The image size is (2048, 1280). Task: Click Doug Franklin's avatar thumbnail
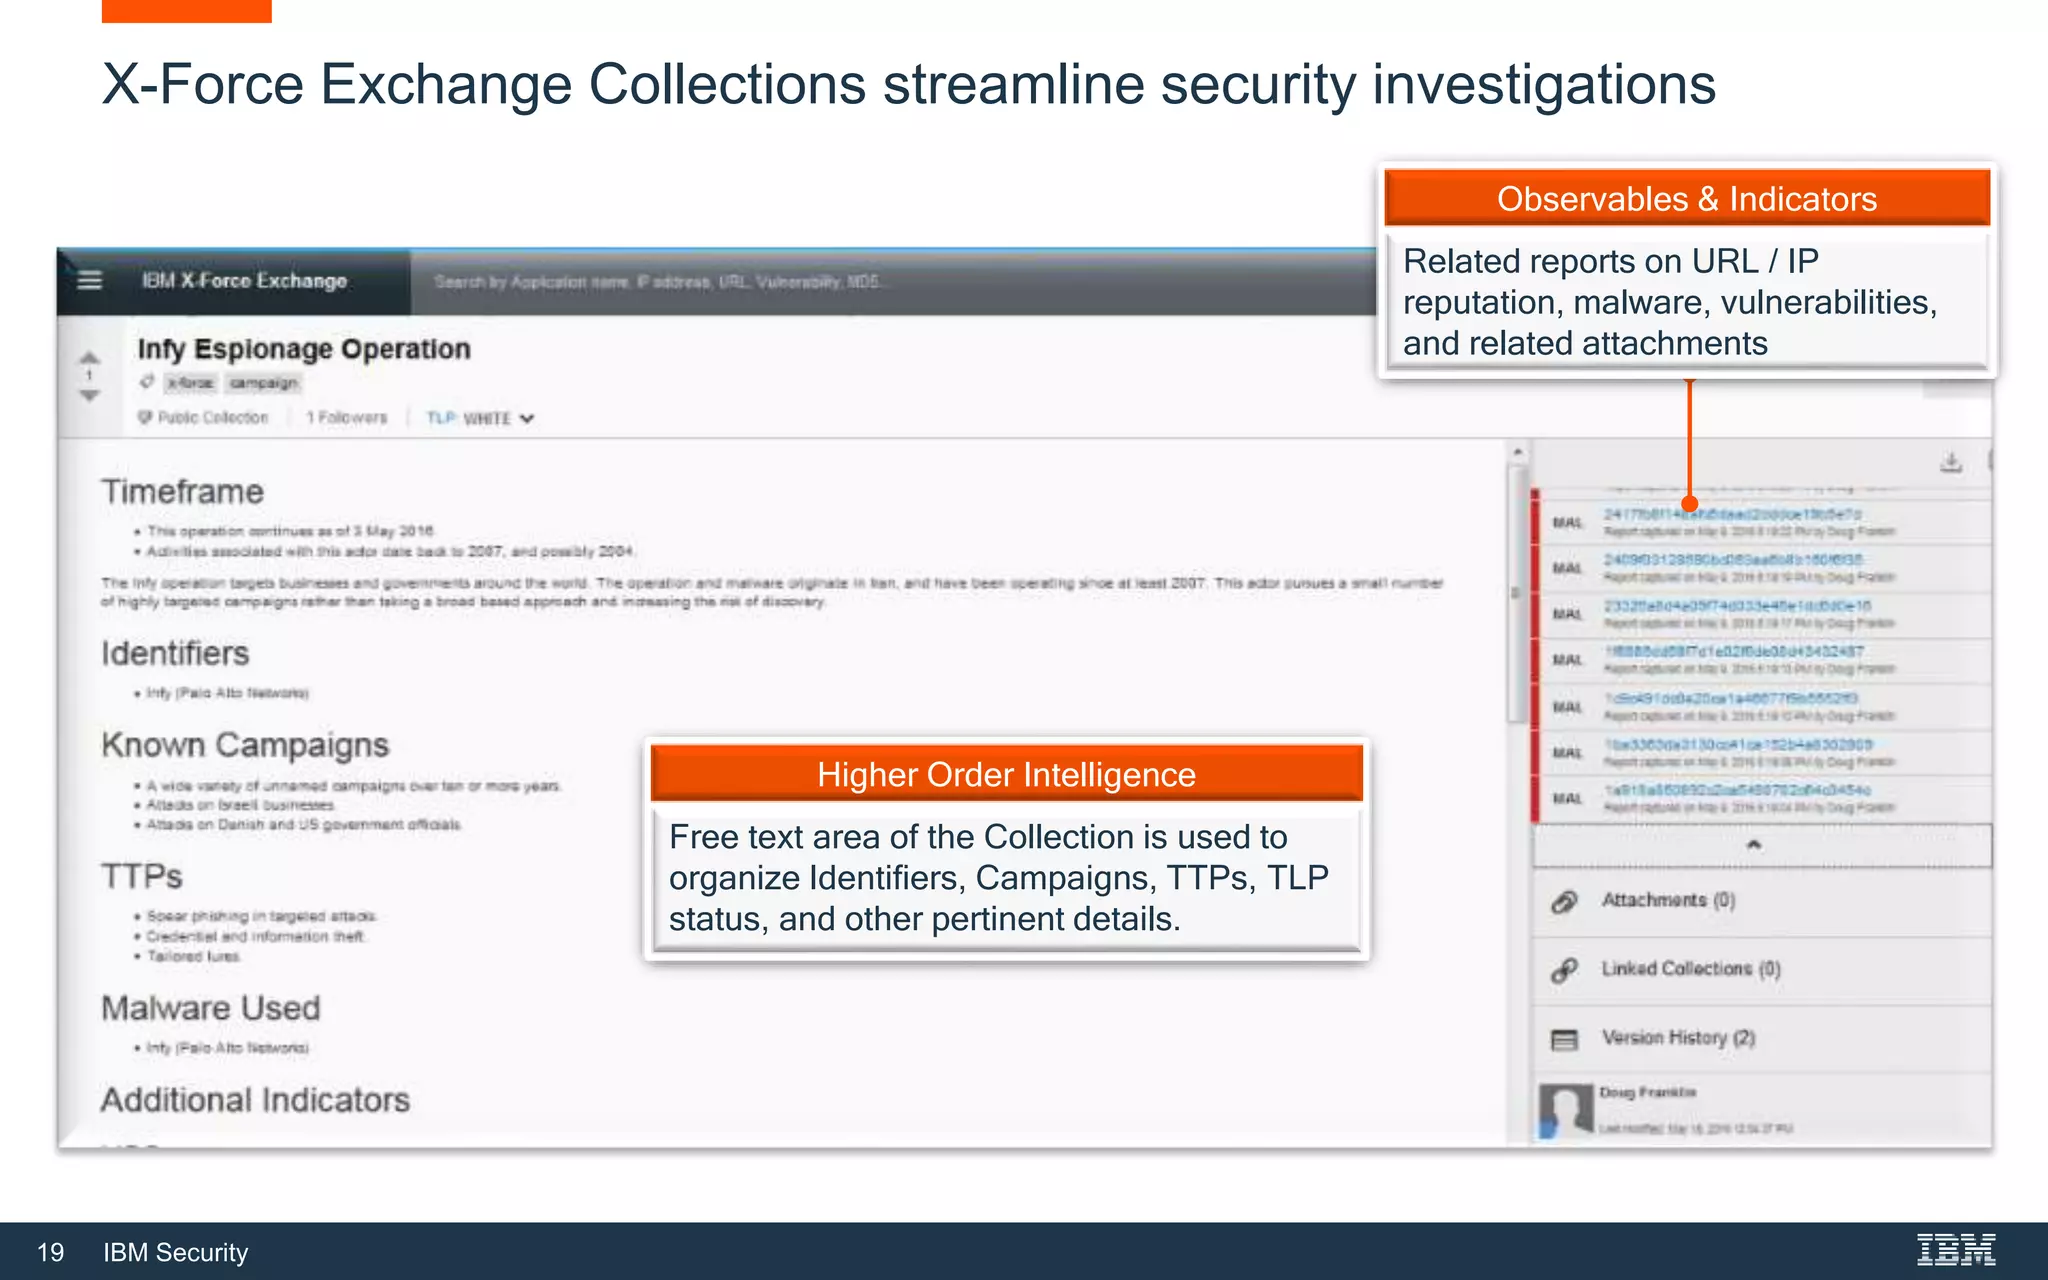[1566, 1110]
